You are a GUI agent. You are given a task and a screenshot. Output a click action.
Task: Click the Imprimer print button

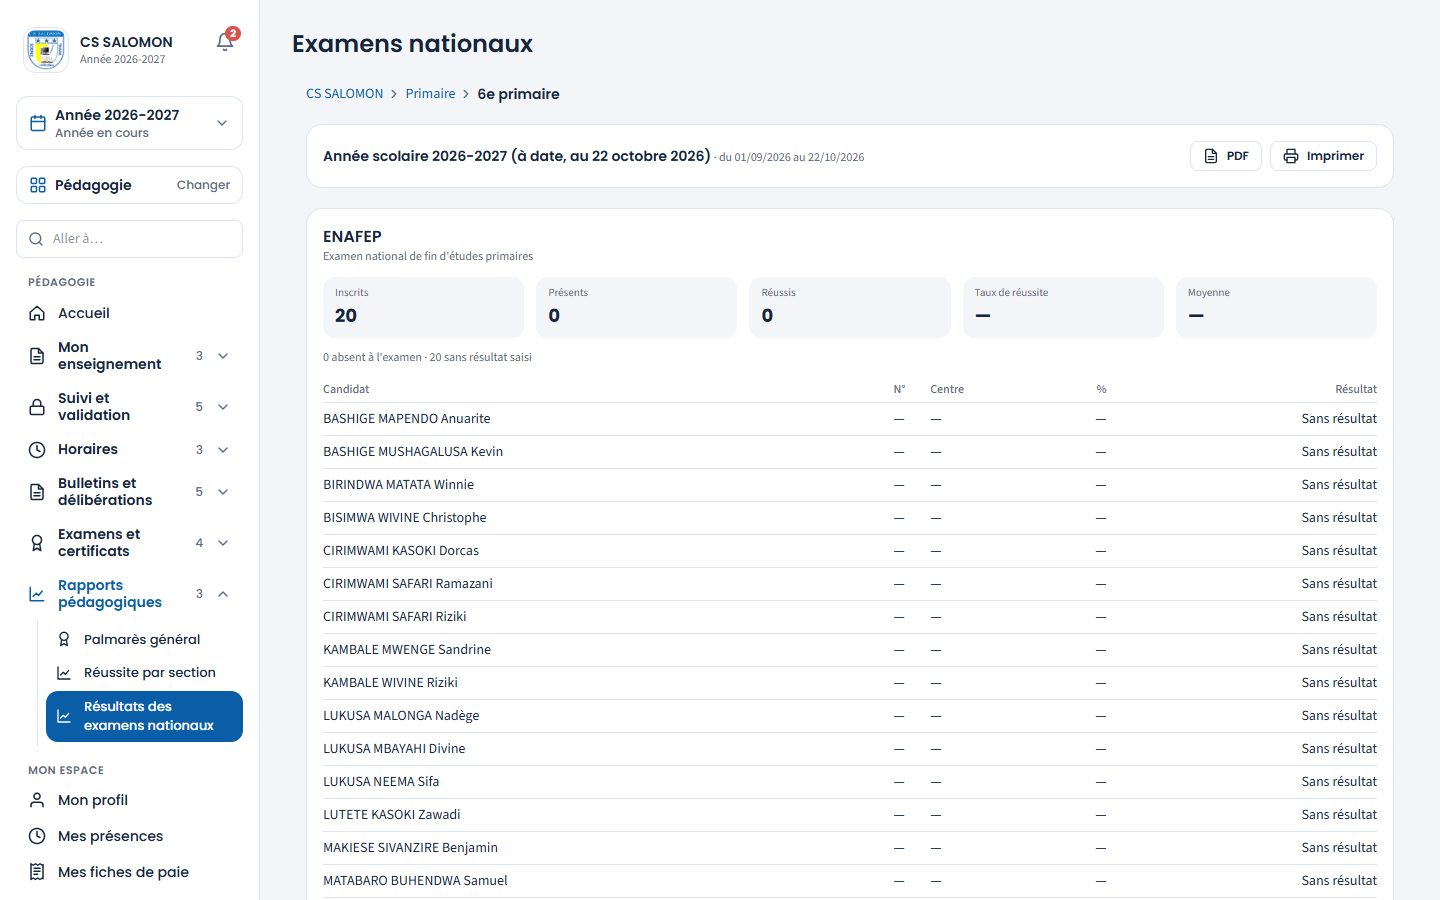tap(1323, 156)
